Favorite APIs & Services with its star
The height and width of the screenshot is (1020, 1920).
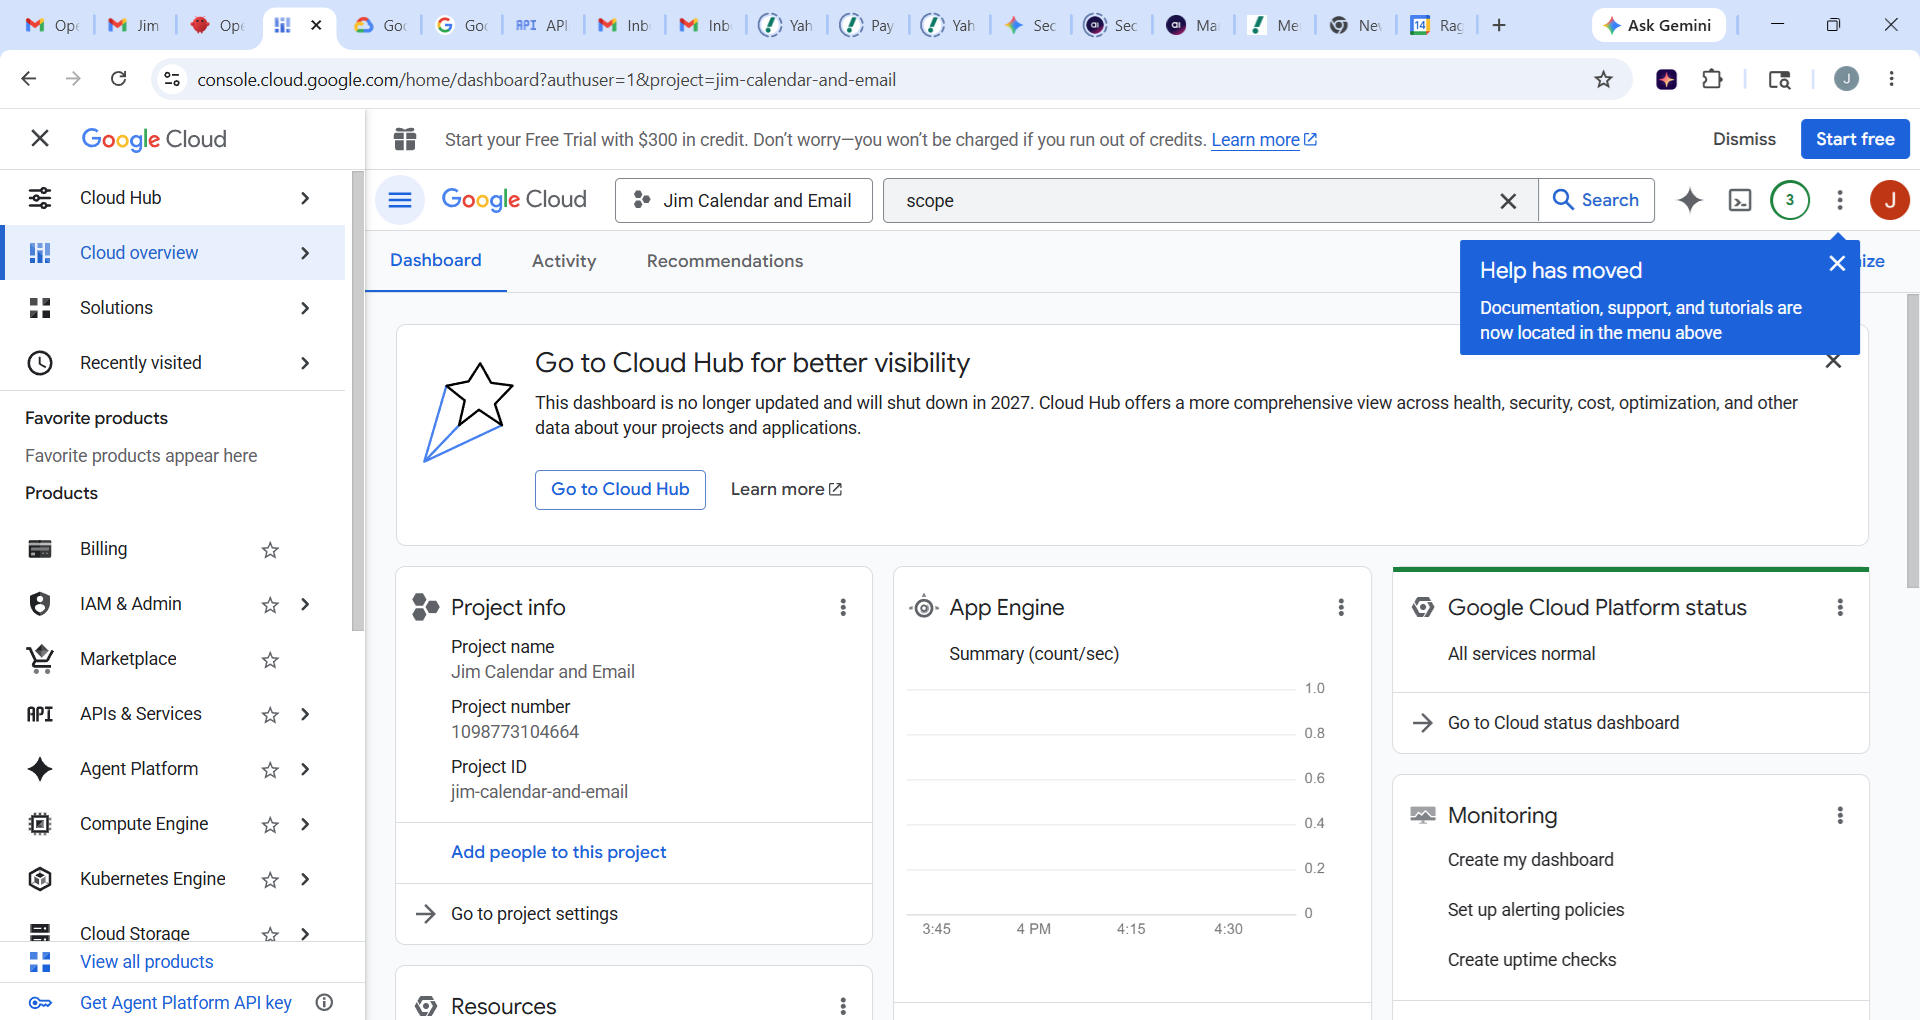(270, 714)
